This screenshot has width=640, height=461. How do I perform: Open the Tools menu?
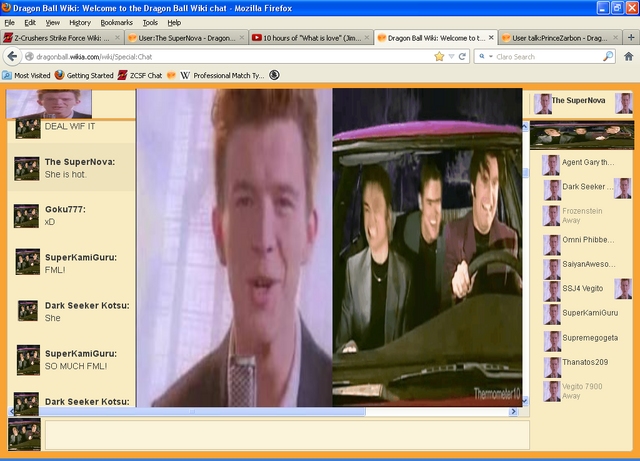click(x=150, y=22)
